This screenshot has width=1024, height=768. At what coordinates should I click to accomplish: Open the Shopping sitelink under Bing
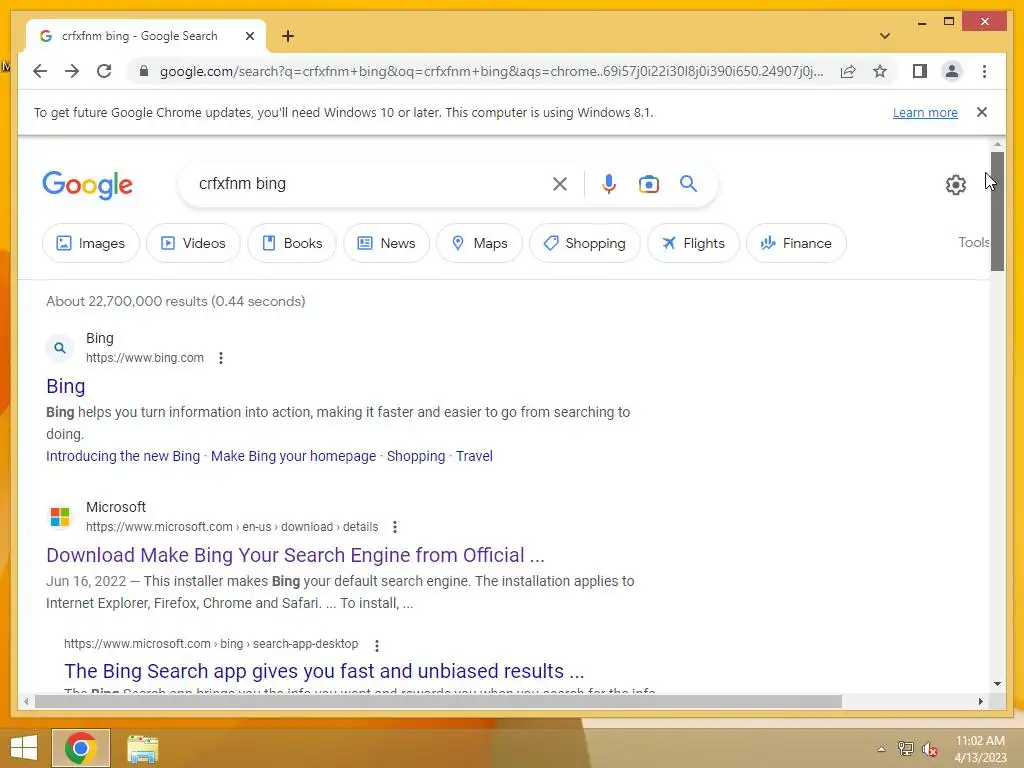pos(415,456)
